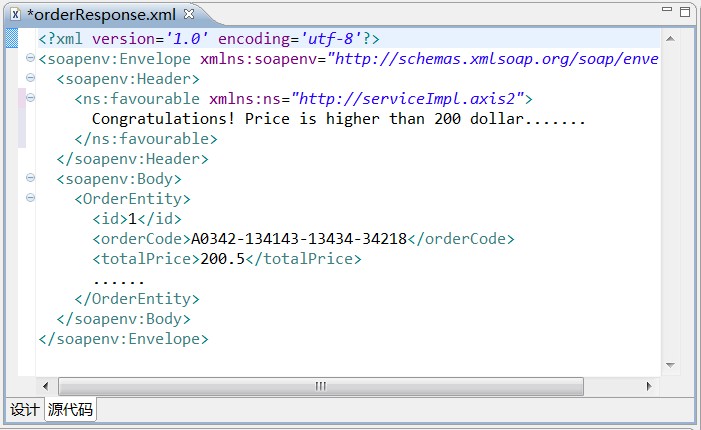
Task: Collapse the ns:favourable element fold
Action: (30, 97)
